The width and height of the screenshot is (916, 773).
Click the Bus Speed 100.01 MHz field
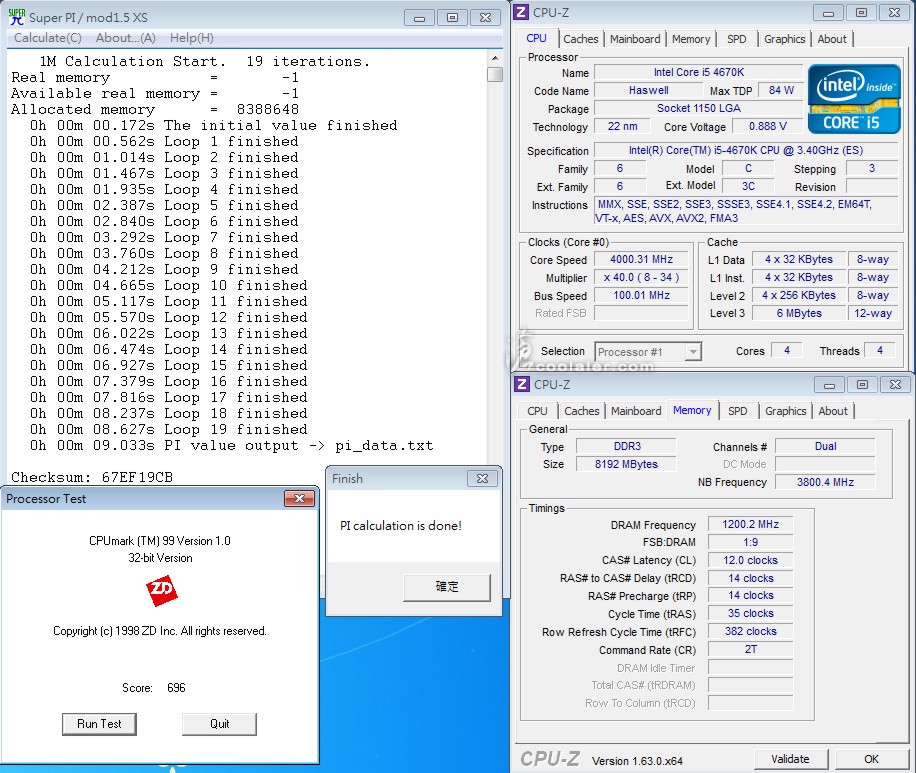tap(641, 296)
